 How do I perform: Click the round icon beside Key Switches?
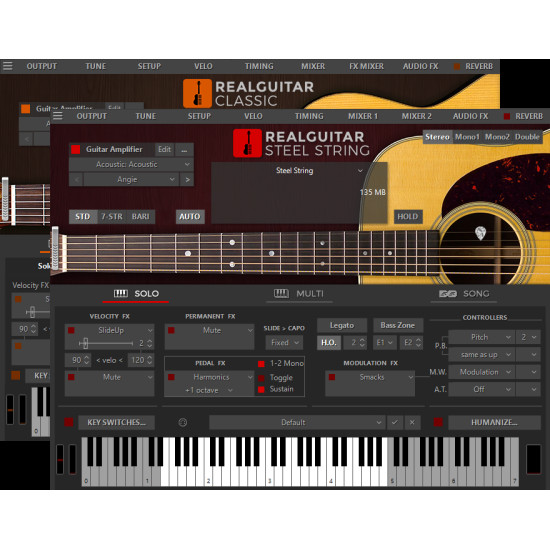183,422
